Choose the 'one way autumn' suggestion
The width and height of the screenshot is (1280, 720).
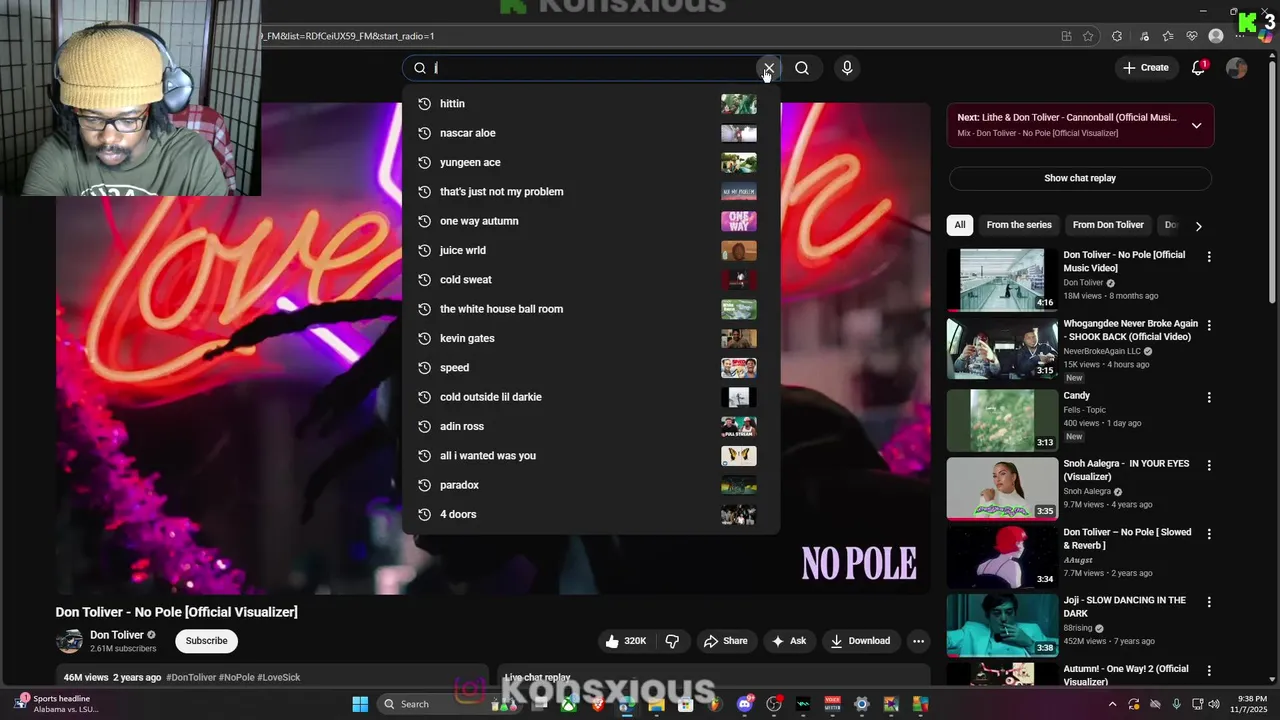(590, 221)
